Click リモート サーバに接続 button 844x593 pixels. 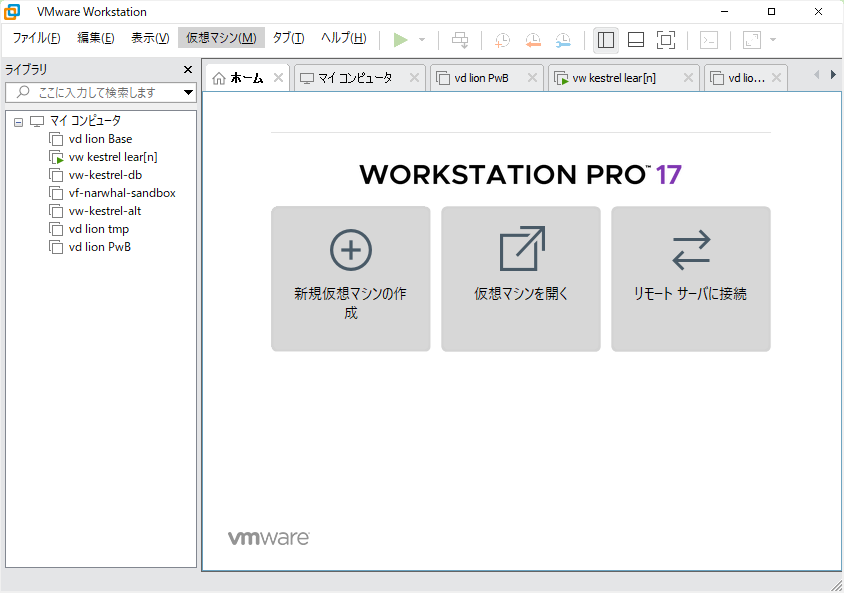pos(690,278)
